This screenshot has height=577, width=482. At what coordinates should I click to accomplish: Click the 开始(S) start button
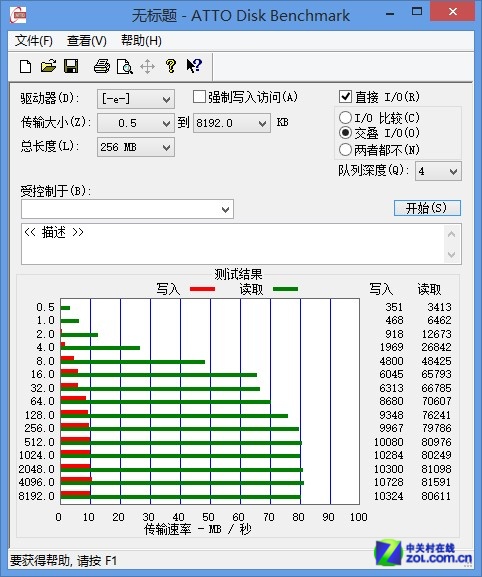(427, 208)
